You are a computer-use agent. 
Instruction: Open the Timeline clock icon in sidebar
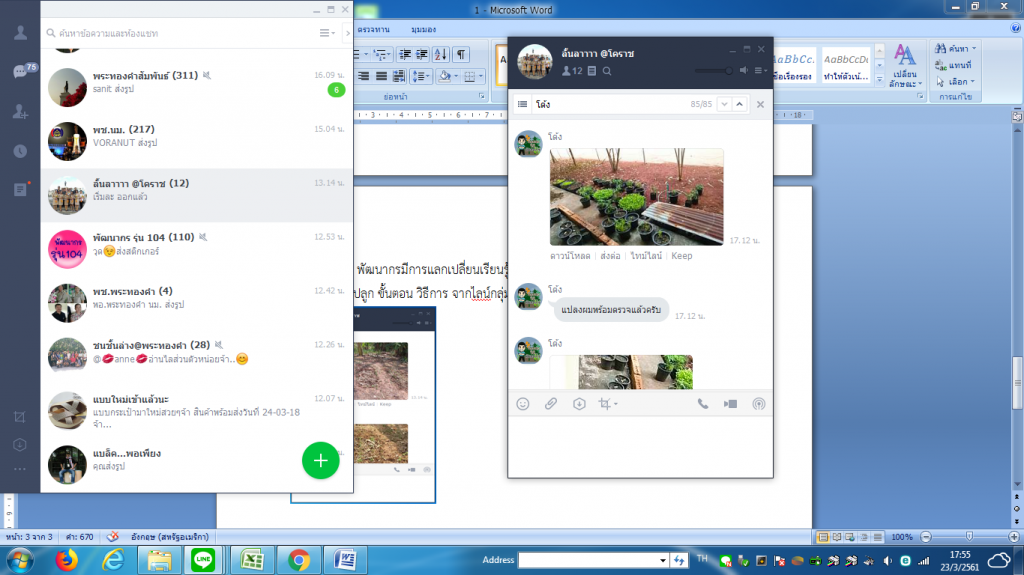click(20, 151)
